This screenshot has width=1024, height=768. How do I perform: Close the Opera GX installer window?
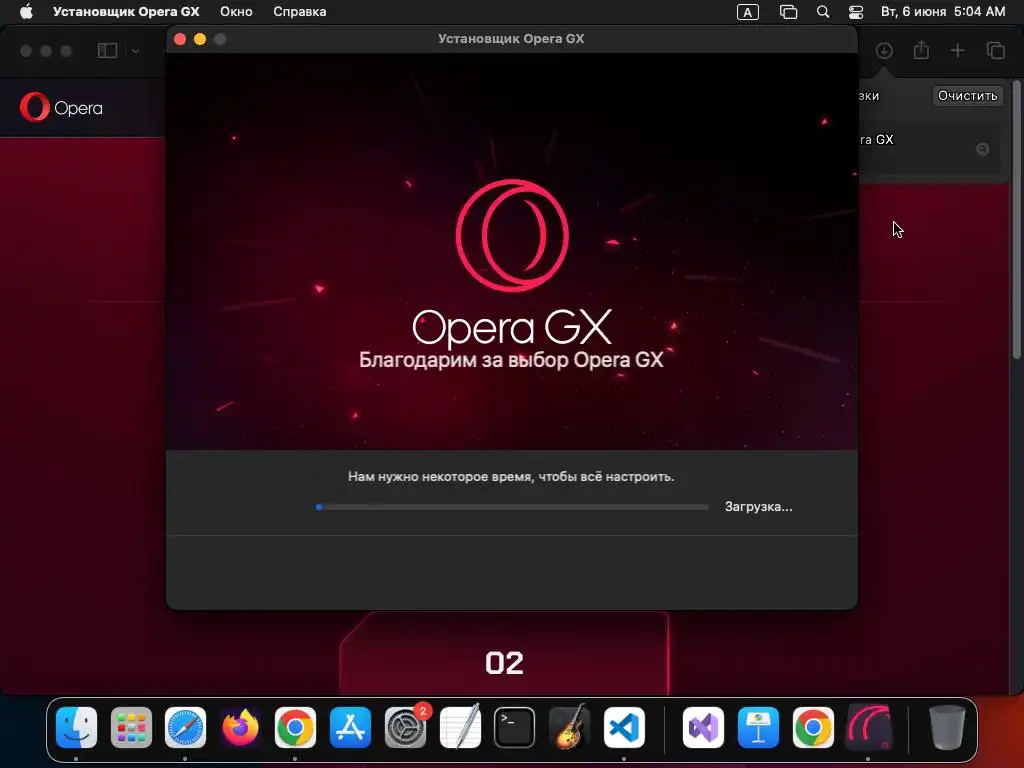click(180, 39)
